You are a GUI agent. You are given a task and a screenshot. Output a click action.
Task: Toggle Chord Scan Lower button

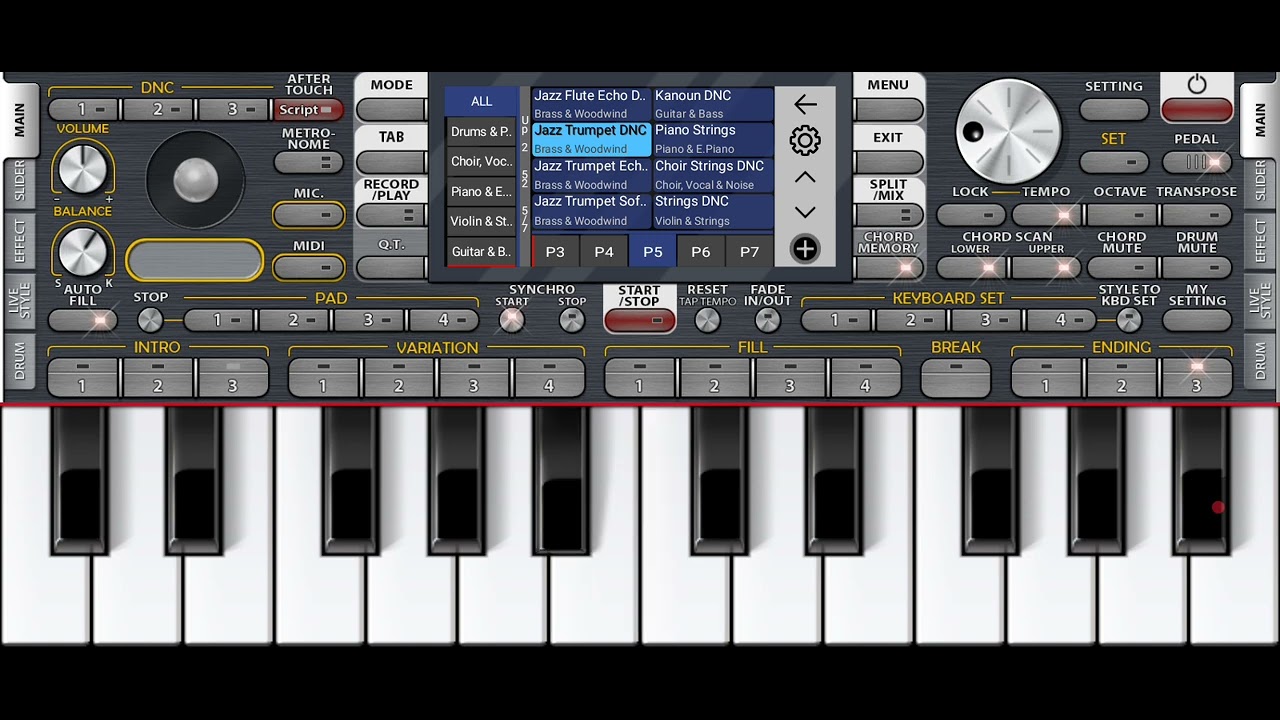click(971, 268)
